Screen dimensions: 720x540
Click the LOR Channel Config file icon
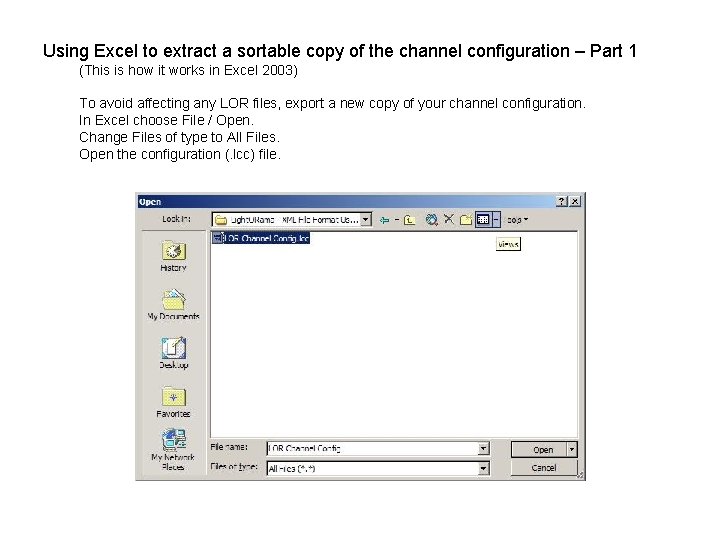click(217, 238)
